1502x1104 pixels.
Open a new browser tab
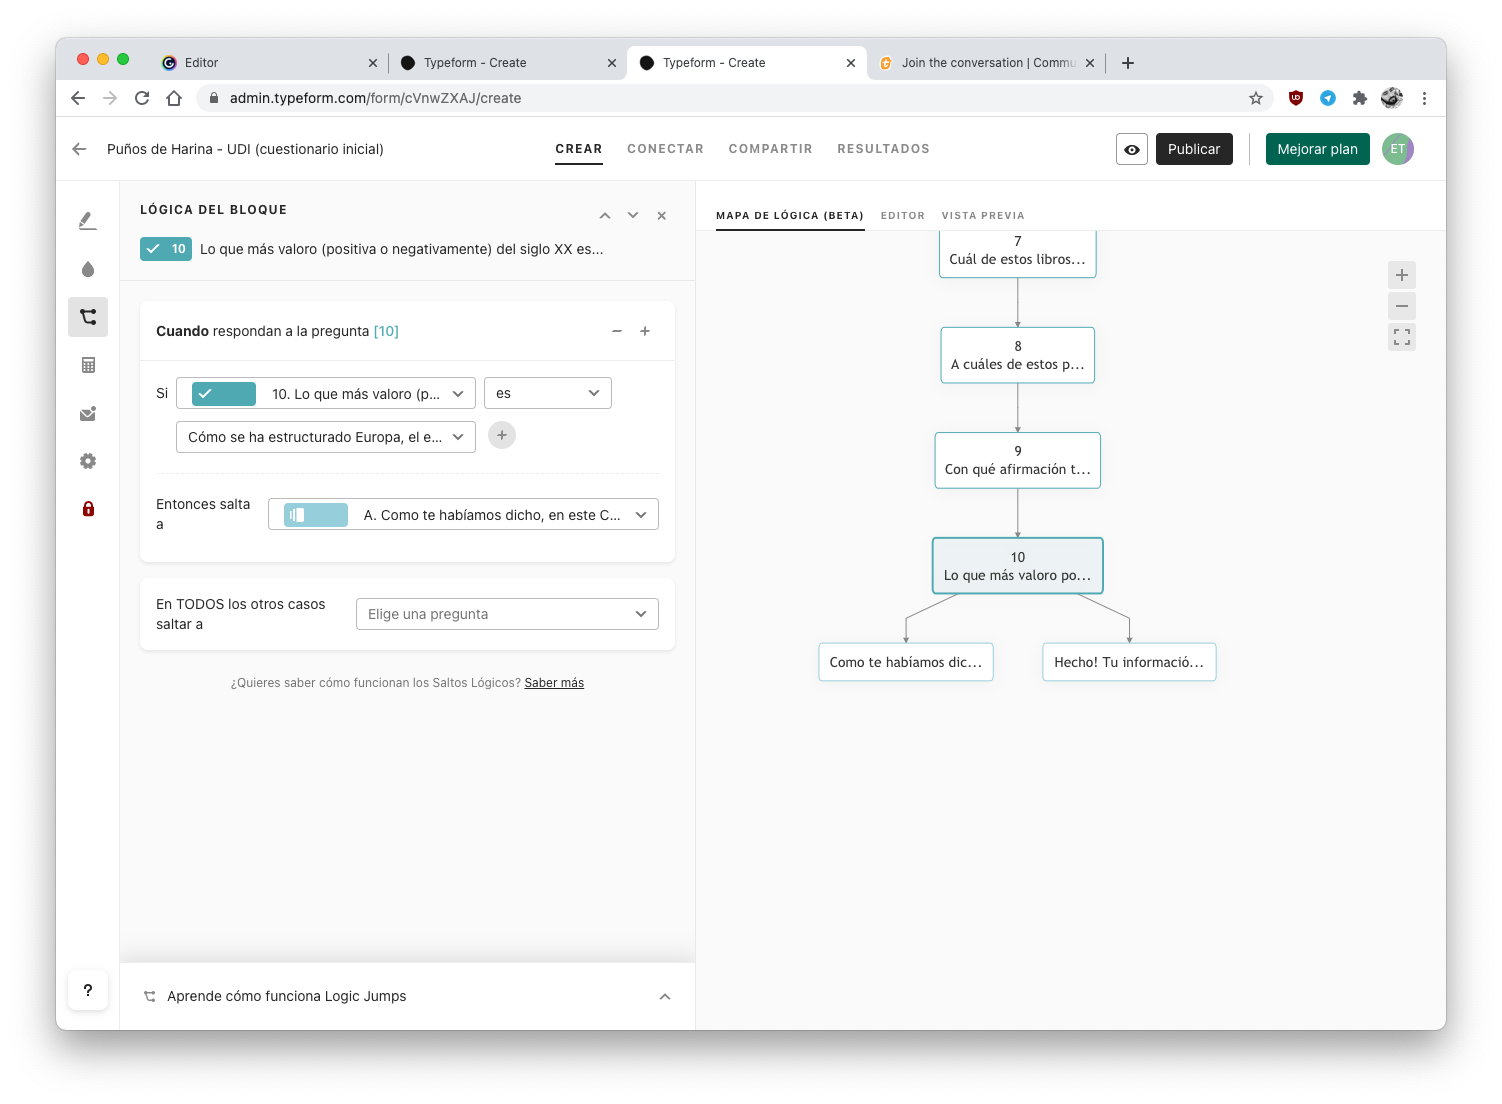click(x=1128, y=63)
